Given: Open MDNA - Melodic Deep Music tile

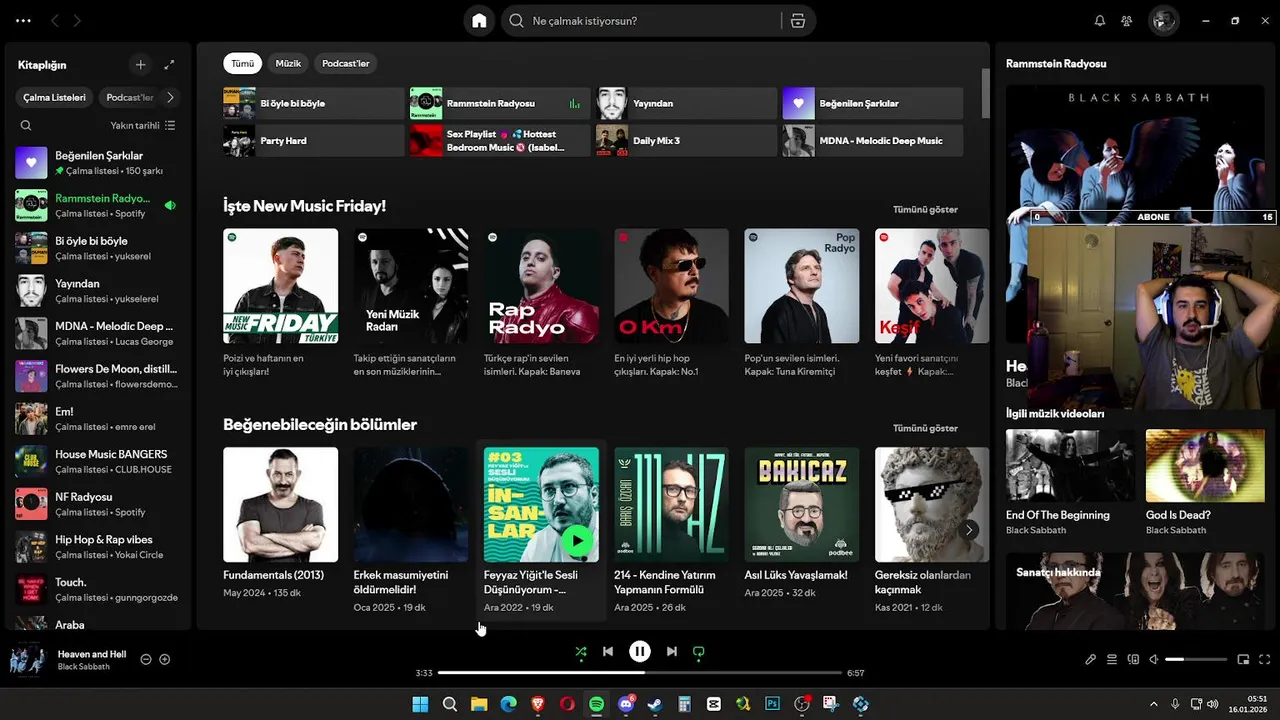Looking at the screenshot, I should (x=873, y=141).
